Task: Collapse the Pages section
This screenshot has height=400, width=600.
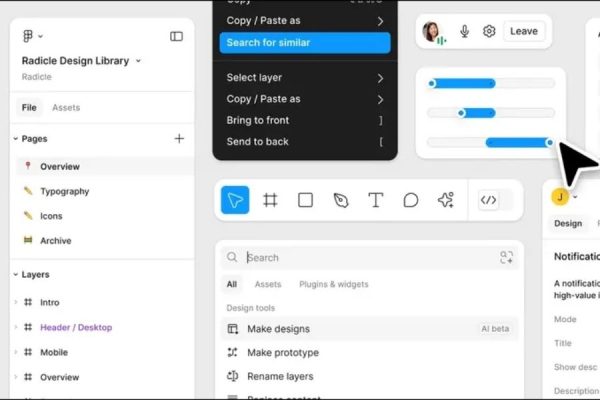Action: tap(16, 139)
